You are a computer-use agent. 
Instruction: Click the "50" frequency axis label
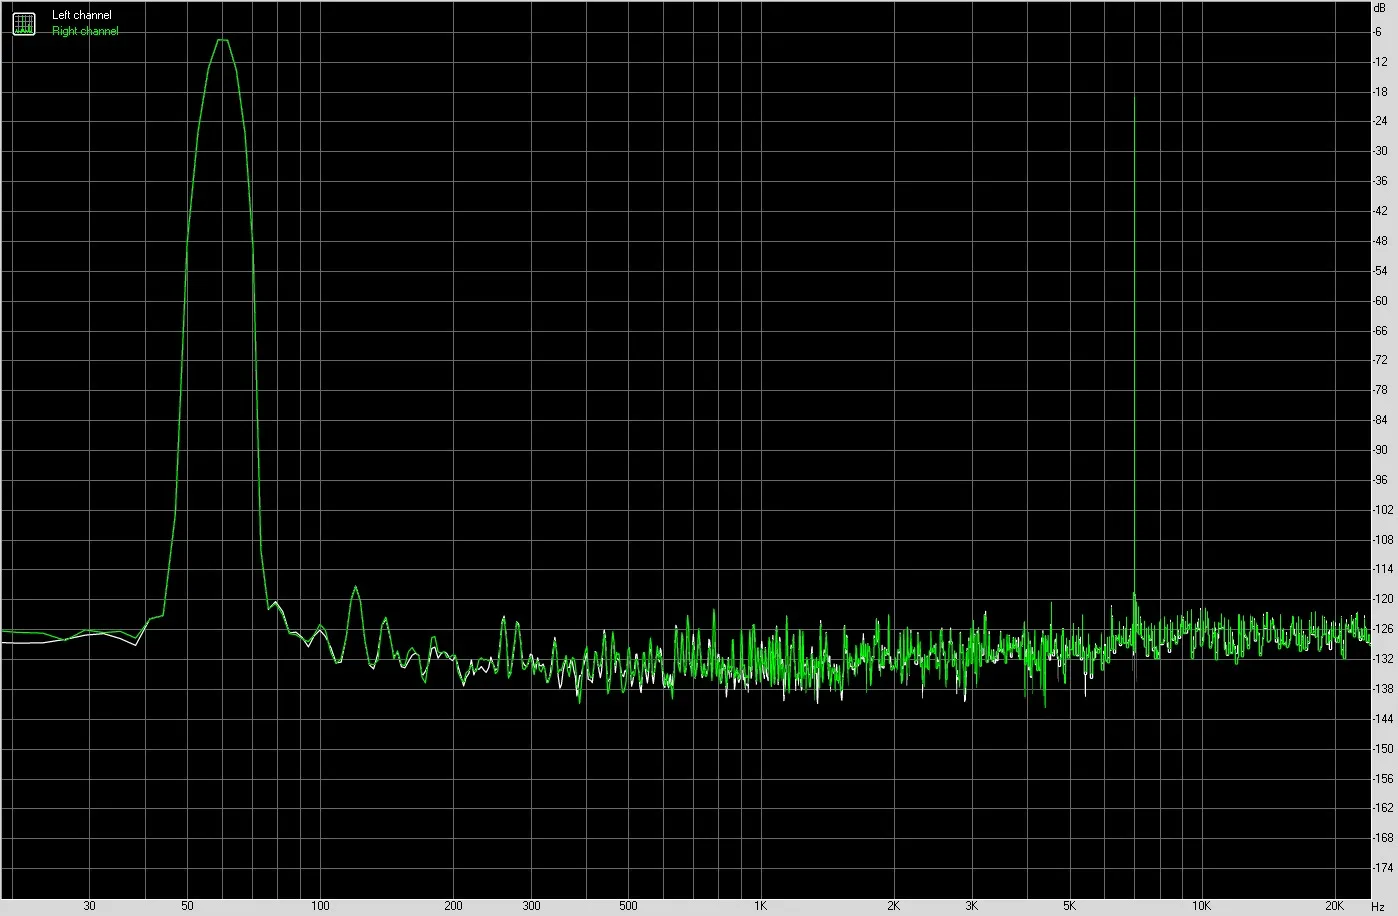pyautogui.click(x=187, y=906)
